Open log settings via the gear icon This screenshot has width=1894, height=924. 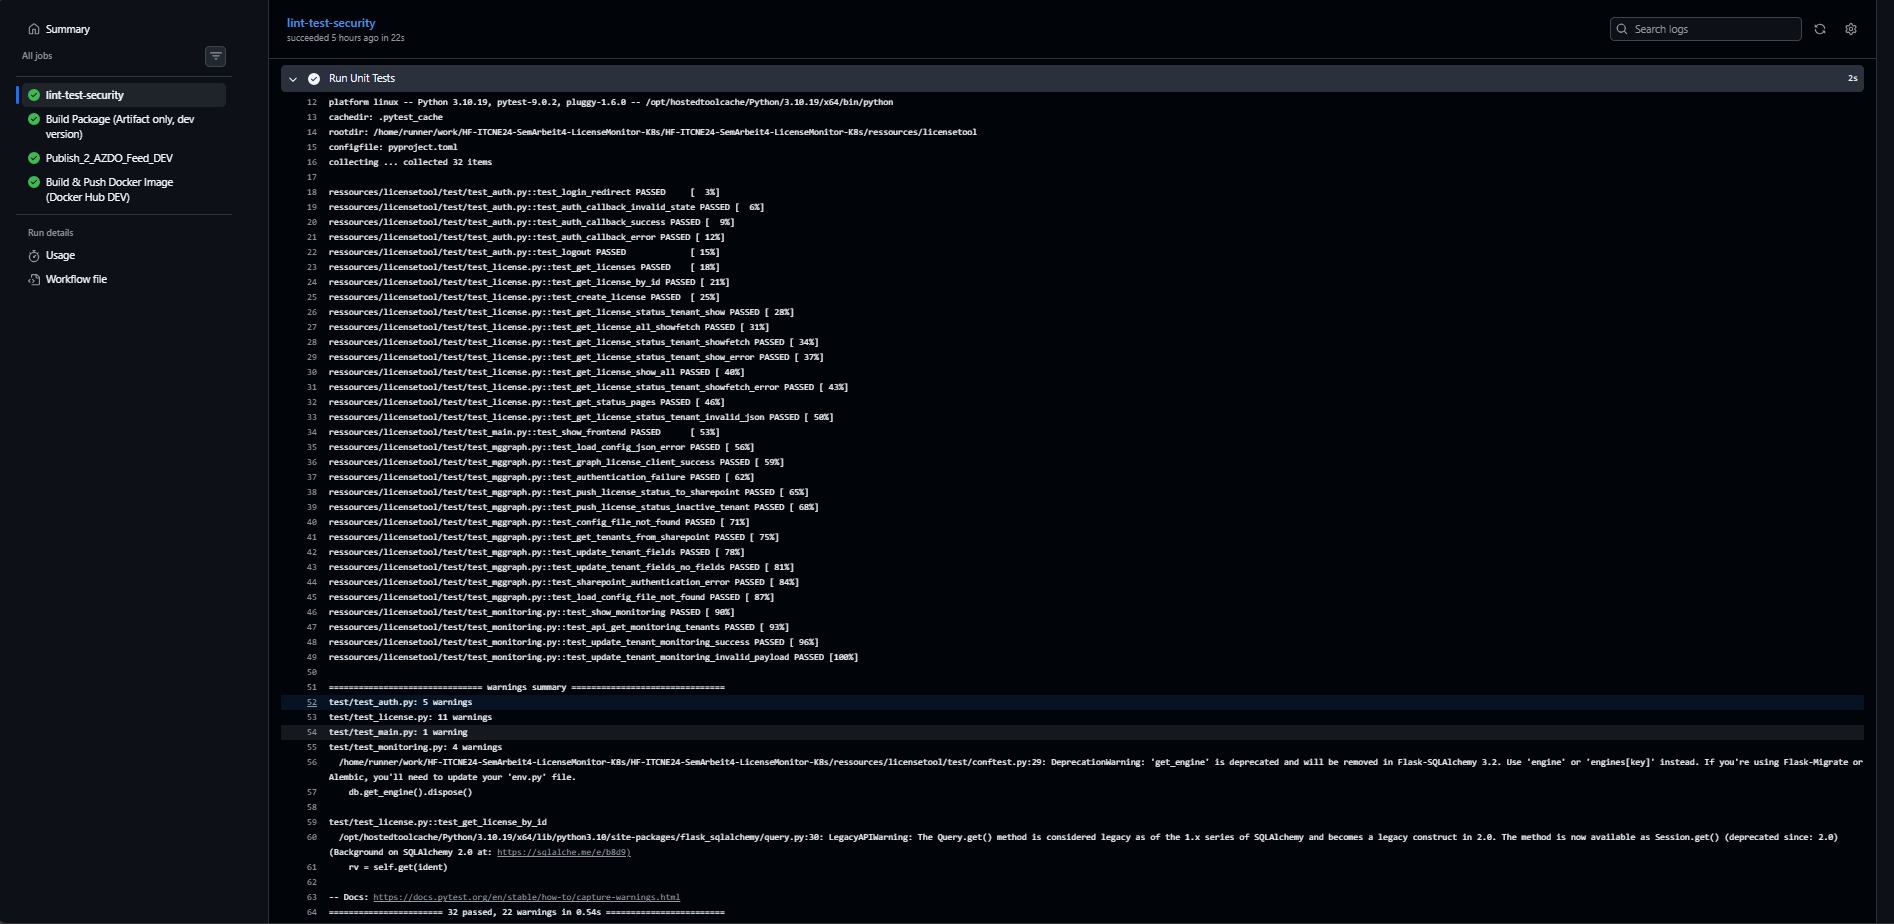click(x=1851, y=29)
